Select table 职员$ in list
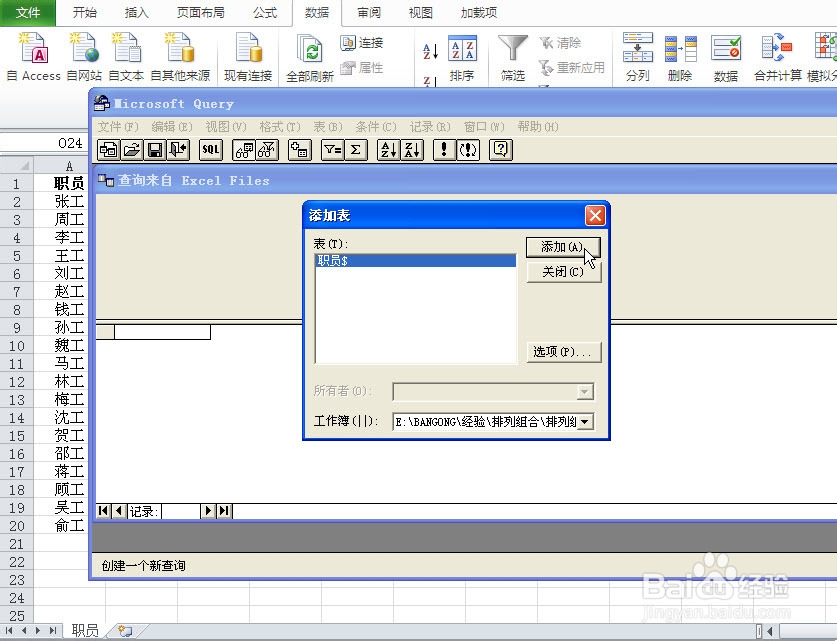This screenshot has width=837, height=641. pos(416,260)
